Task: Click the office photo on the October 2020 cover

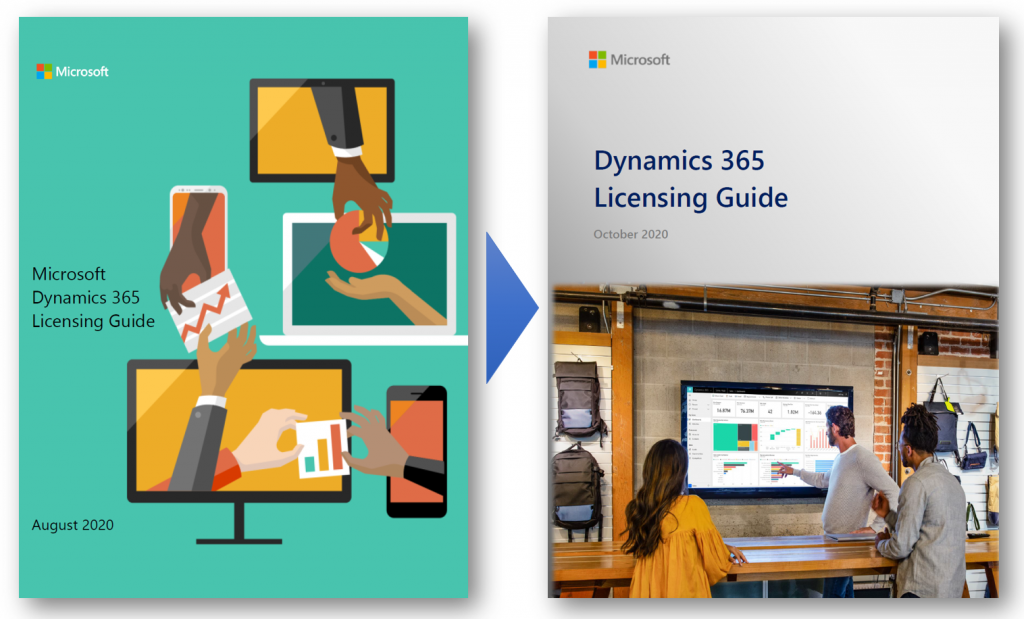Action: coord(773,441)
